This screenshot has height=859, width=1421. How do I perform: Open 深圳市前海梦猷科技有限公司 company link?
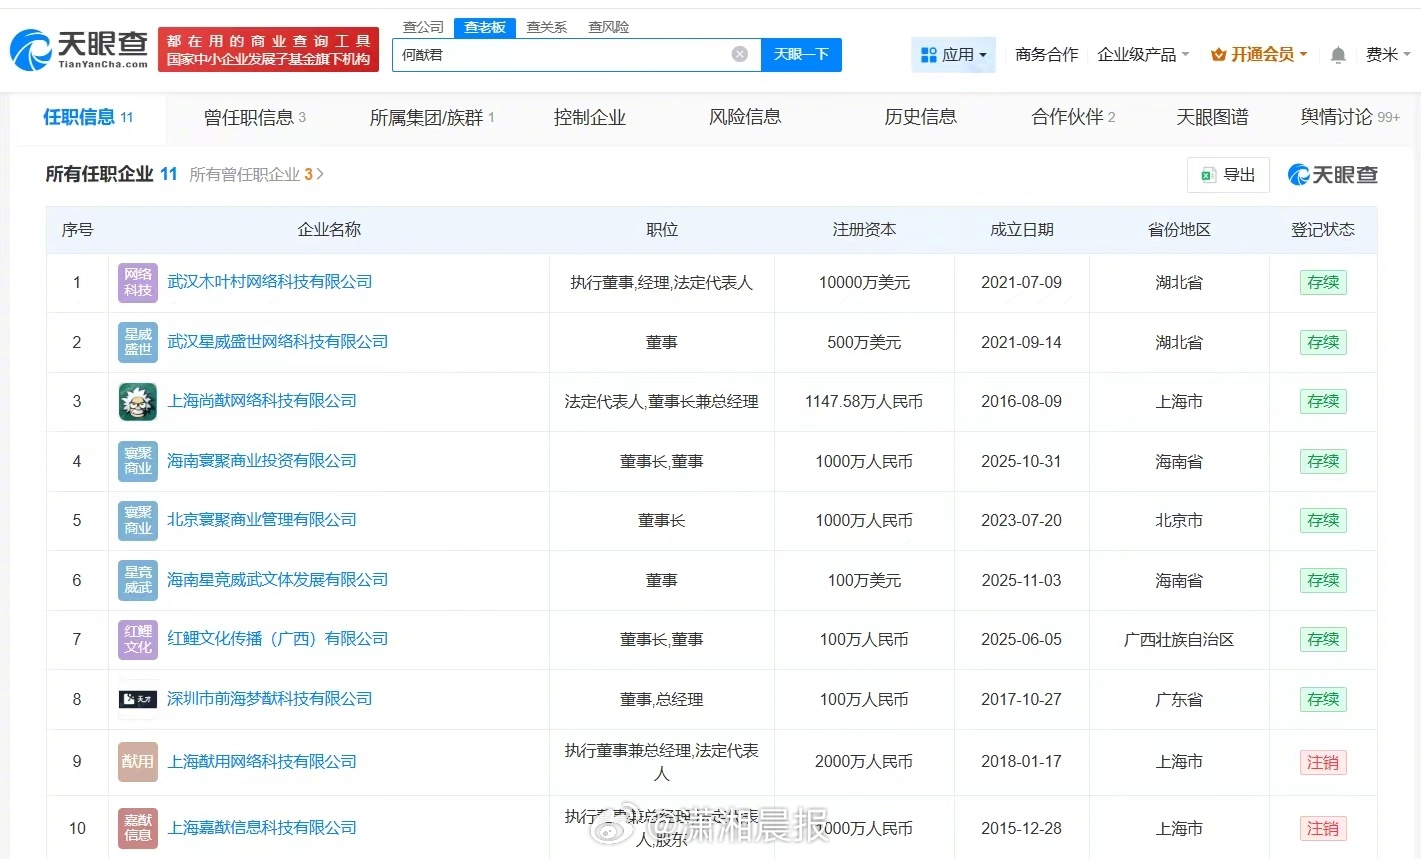[x=270, y=699]
